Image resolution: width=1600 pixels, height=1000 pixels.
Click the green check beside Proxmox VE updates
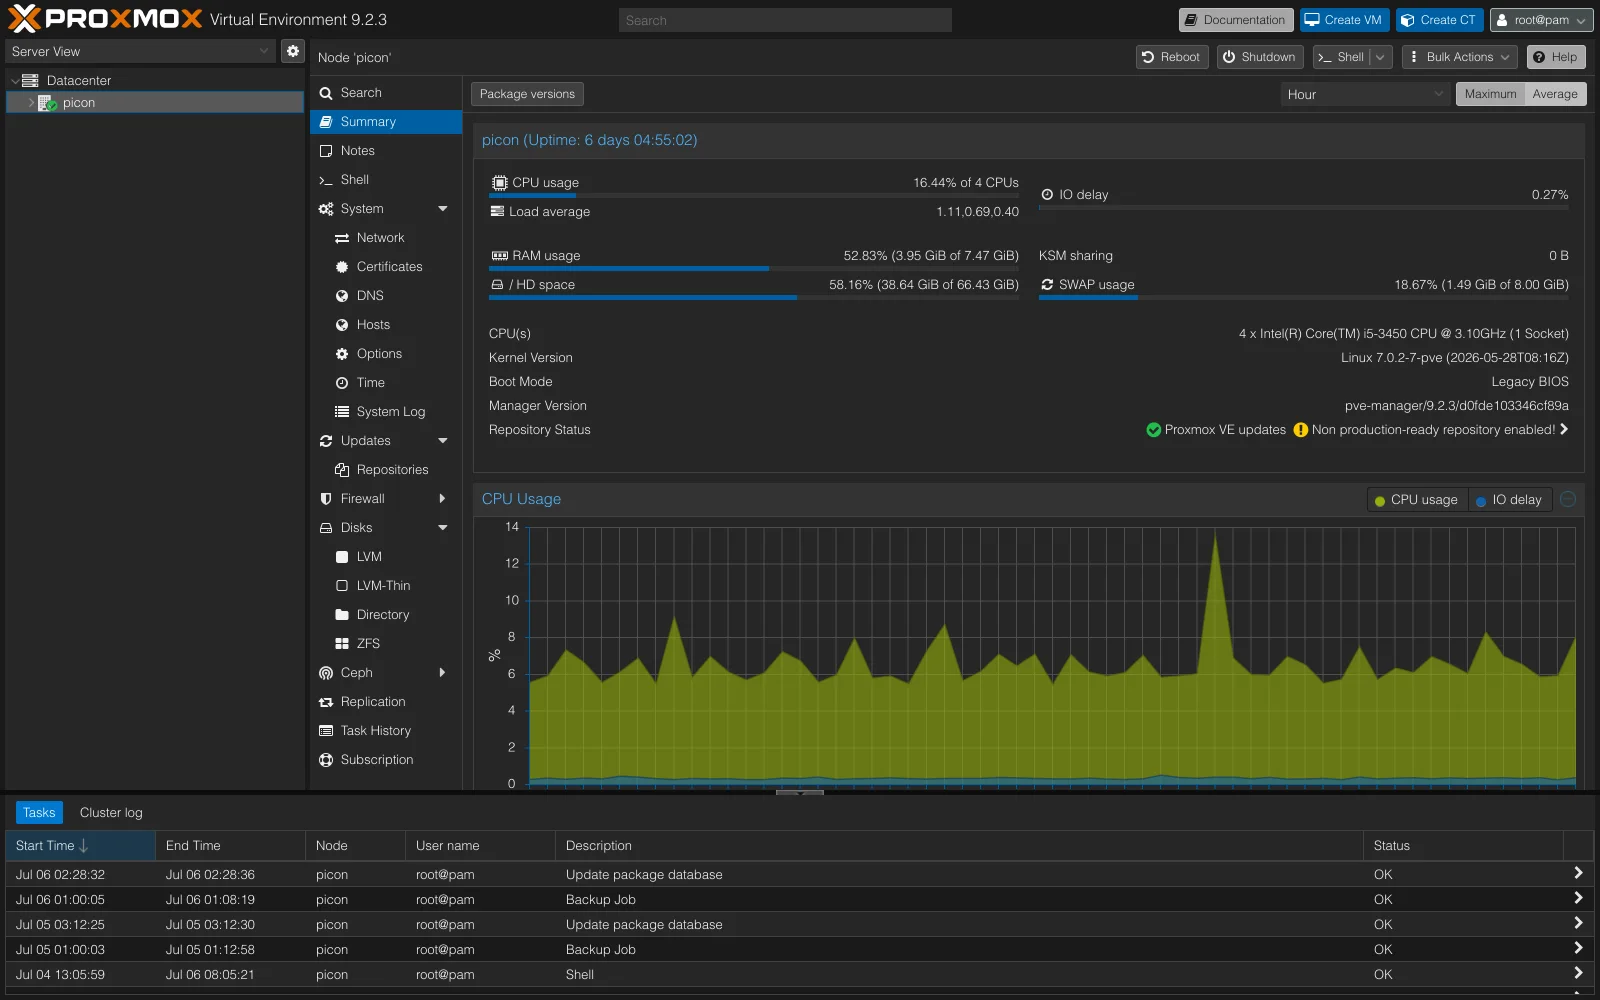pos(1154,430)
